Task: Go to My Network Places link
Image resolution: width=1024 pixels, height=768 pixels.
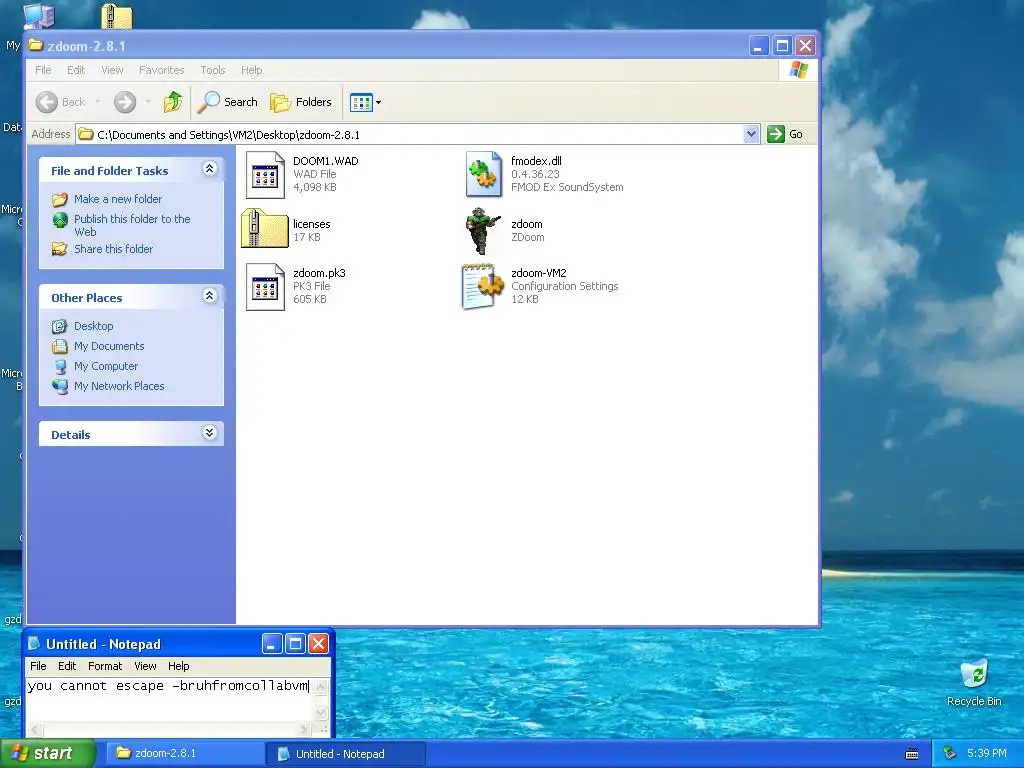Action: pyautogui.click(x=119, y=386)
